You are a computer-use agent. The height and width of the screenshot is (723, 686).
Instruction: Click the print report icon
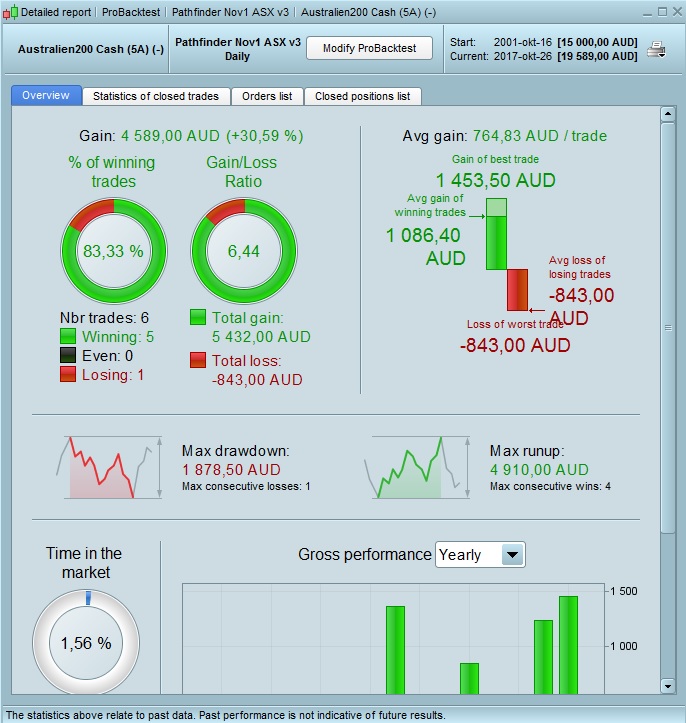click(x=656, y=49)
